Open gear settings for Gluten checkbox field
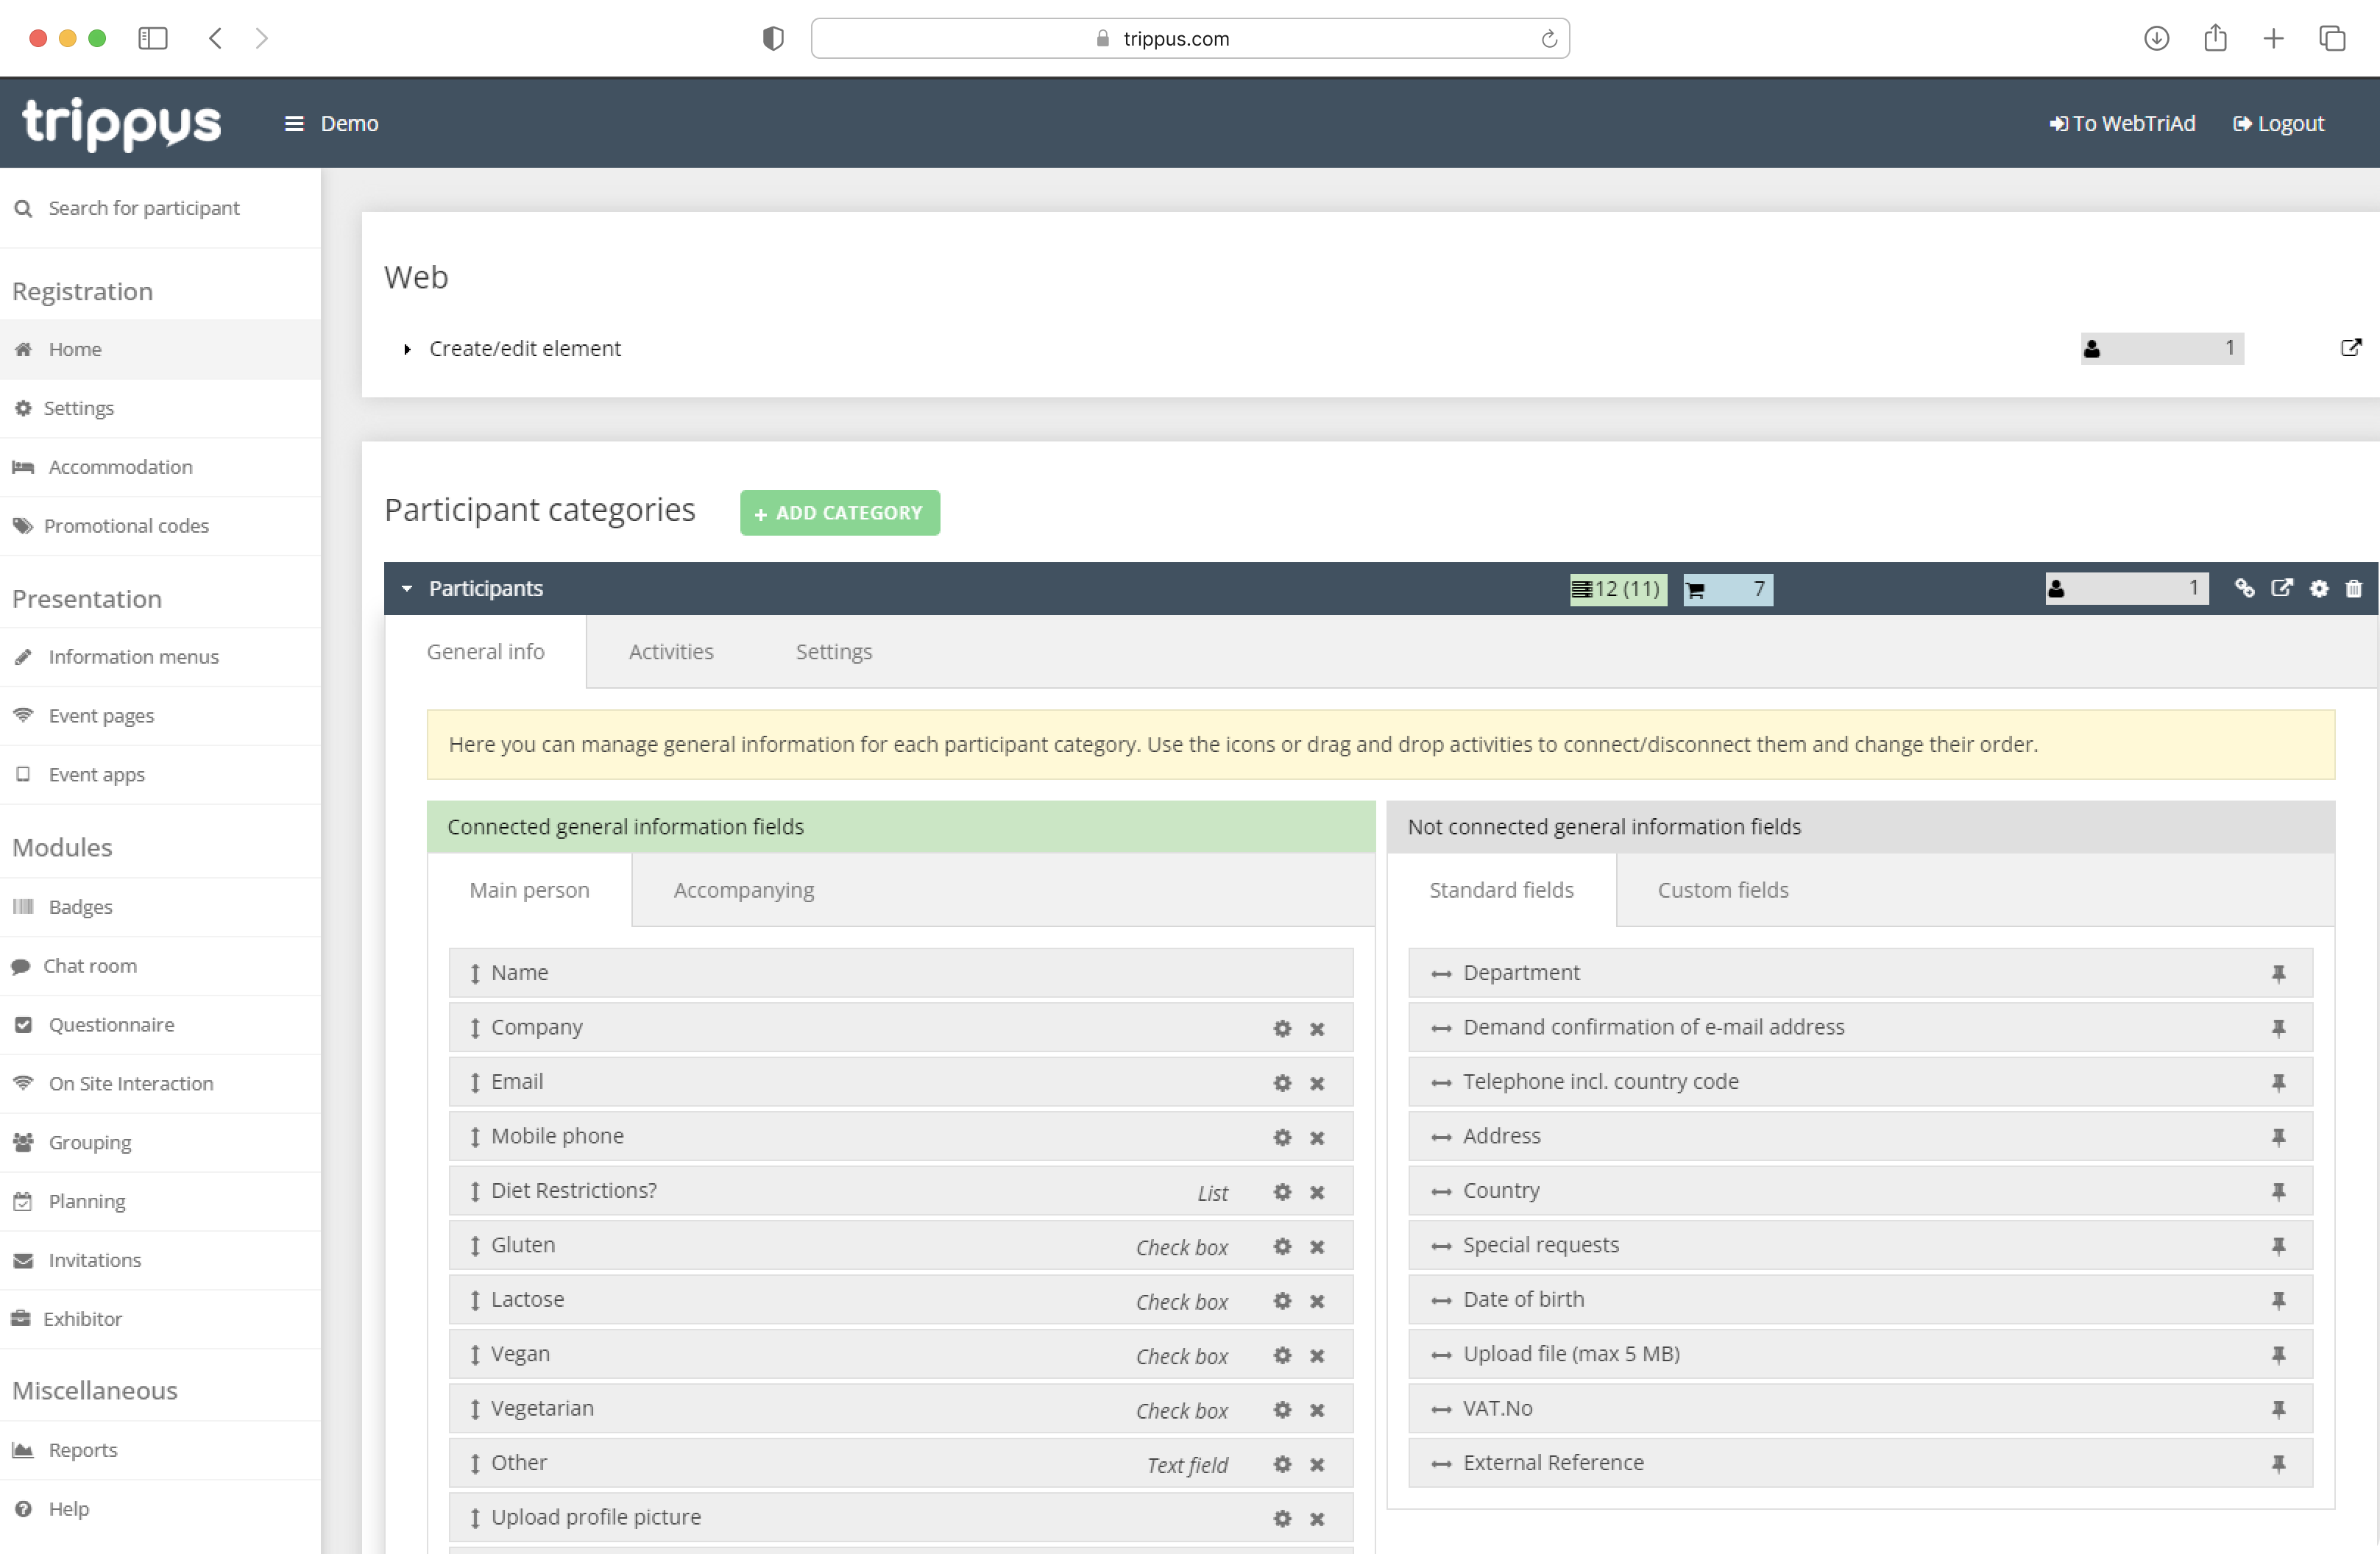 [x=1282, y=1246]
